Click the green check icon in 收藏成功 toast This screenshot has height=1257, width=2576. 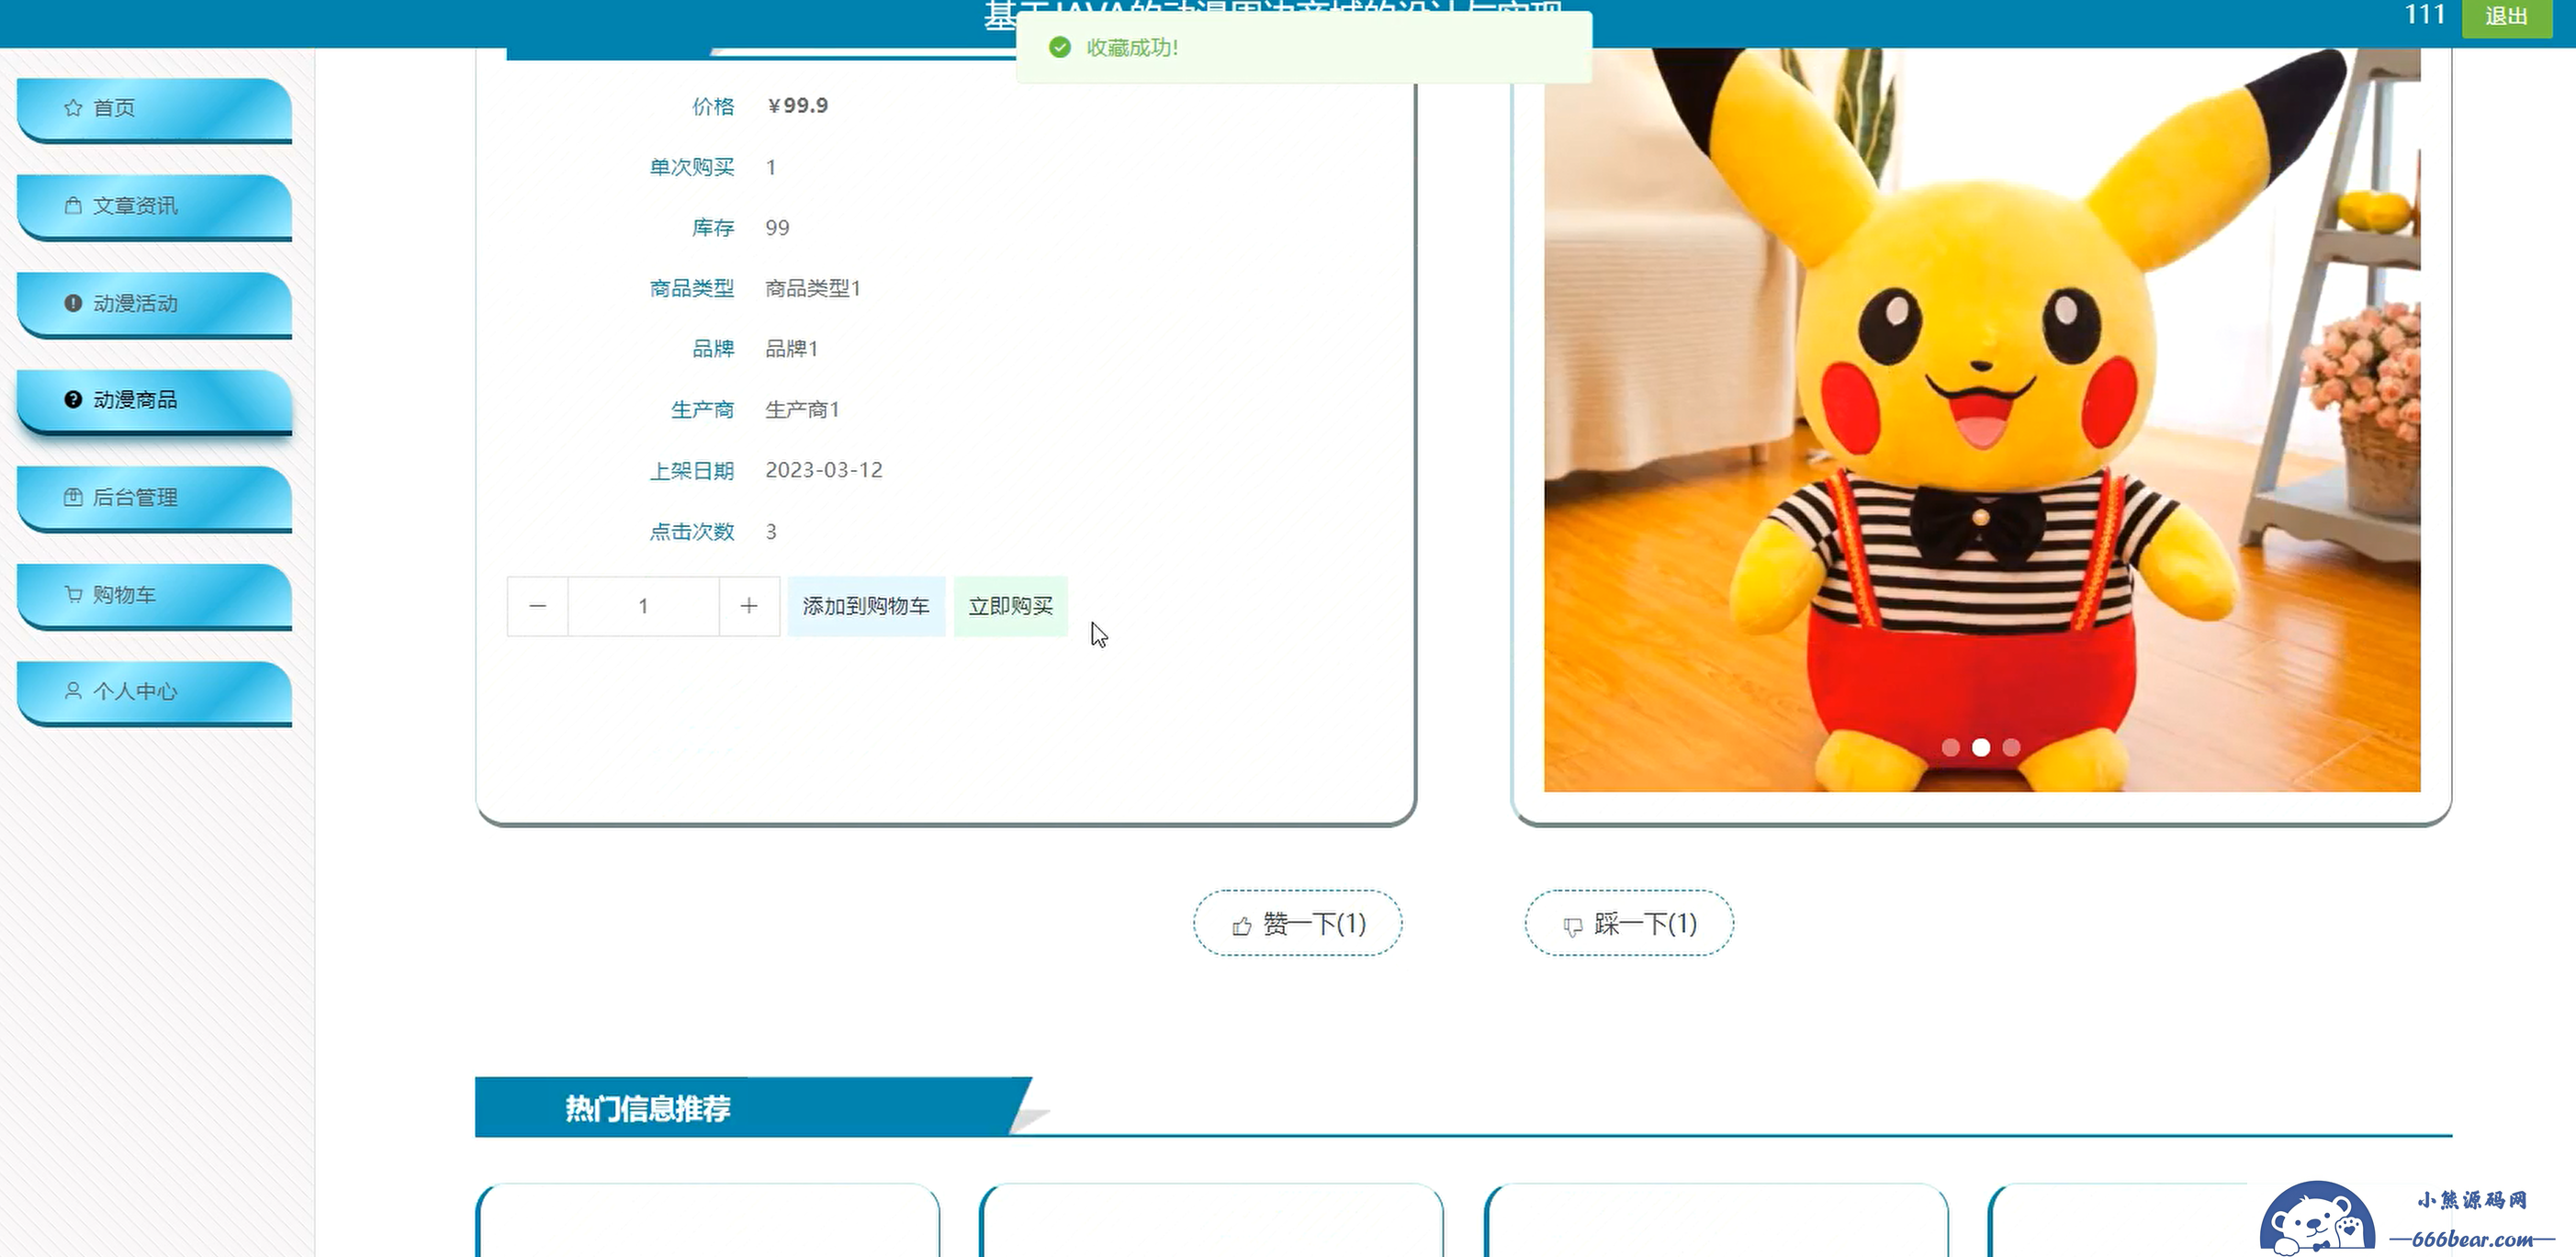[1060, 48]
